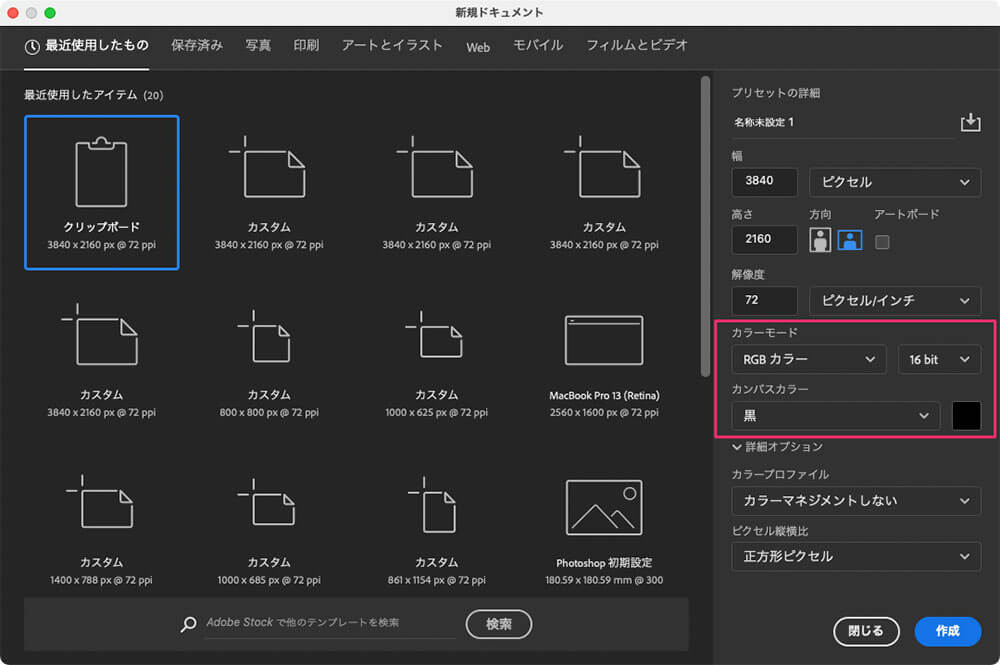1000x665 pixels.
Task: Open the フィルムとビデオ tab
Action: [x=636, y=45]
